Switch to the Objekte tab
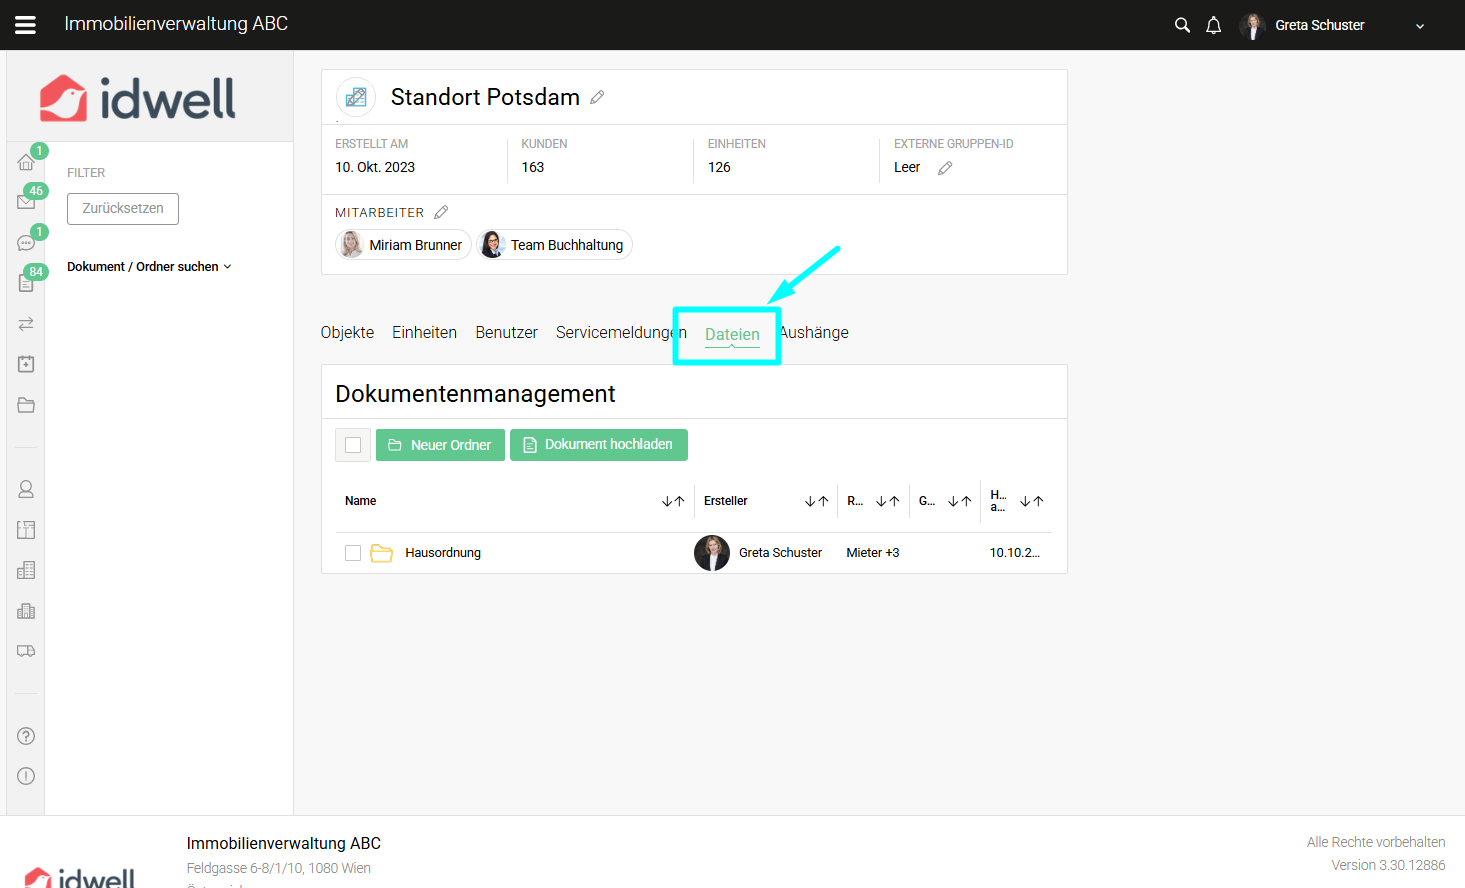This screenshot has width=1465, height=888. point(347,332)
